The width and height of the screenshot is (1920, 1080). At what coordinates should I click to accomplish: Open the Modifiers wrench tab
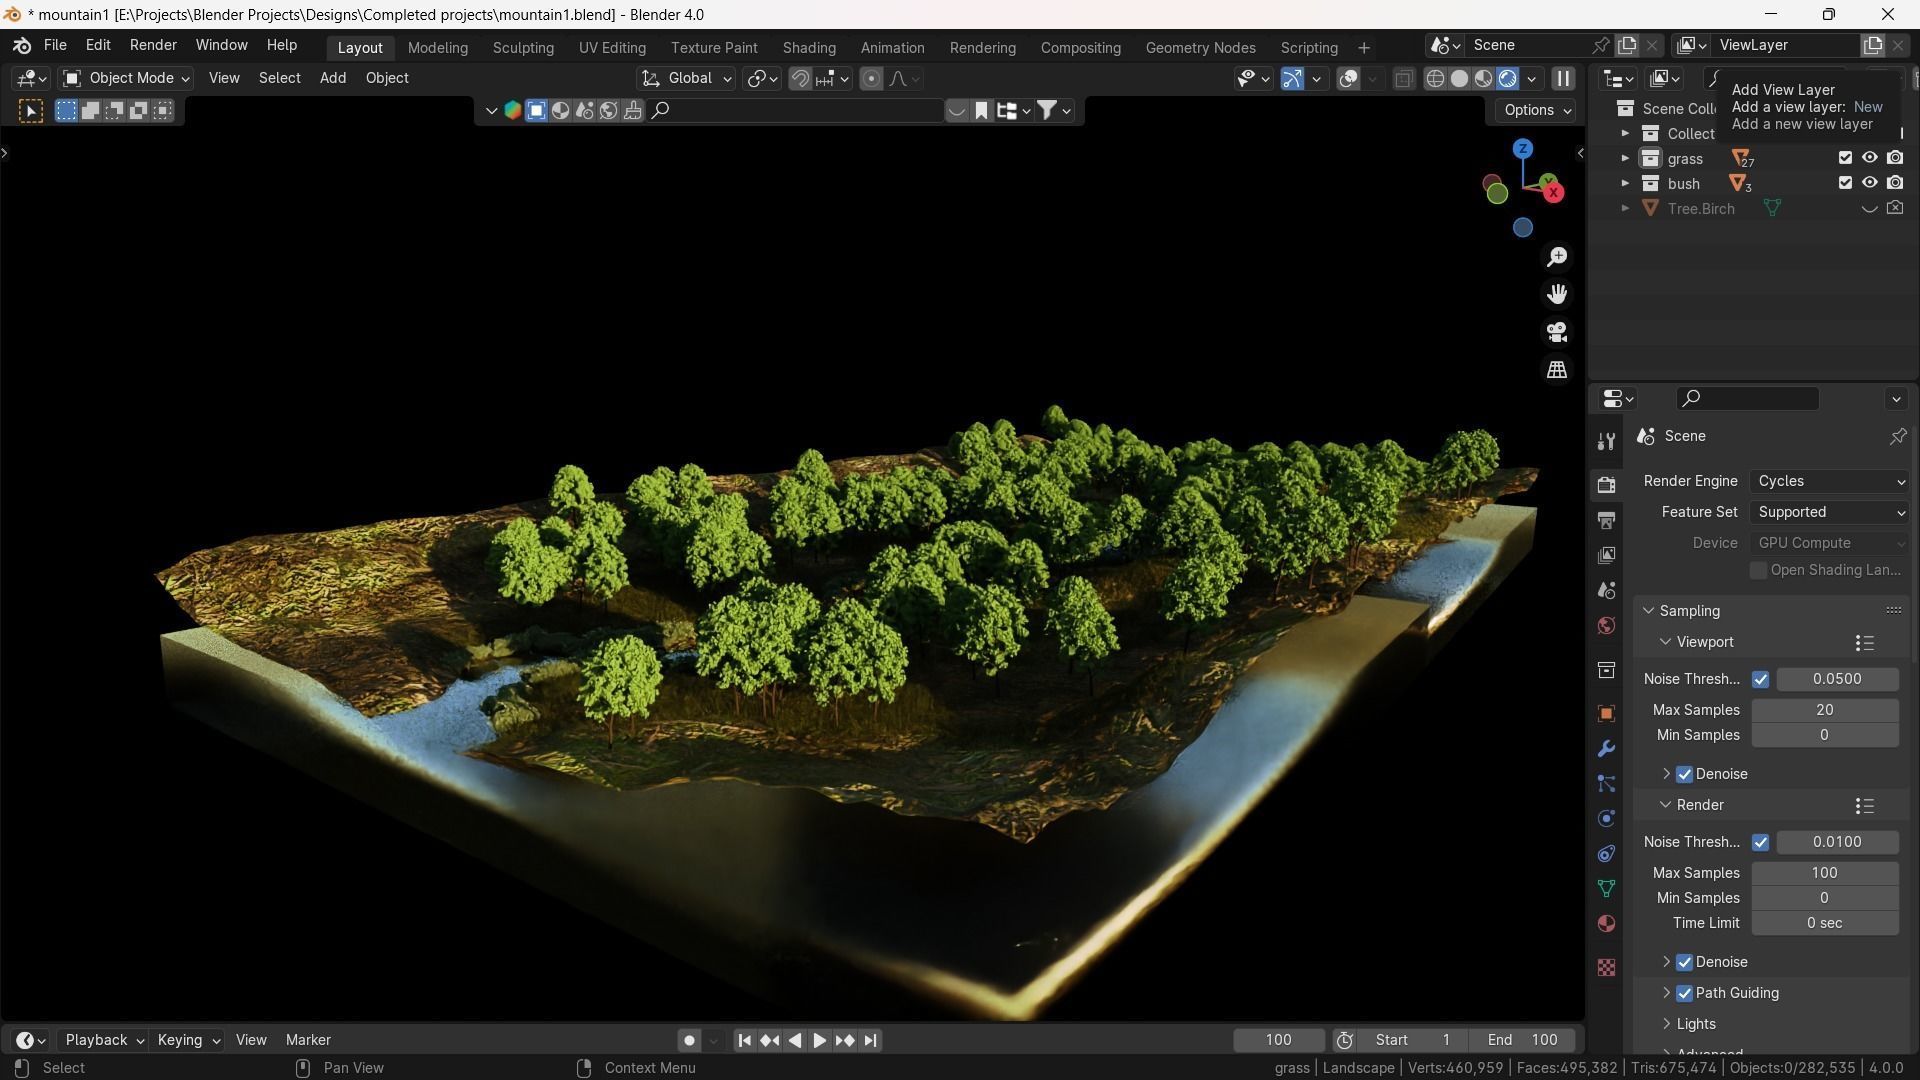[x=1606, y=749]
